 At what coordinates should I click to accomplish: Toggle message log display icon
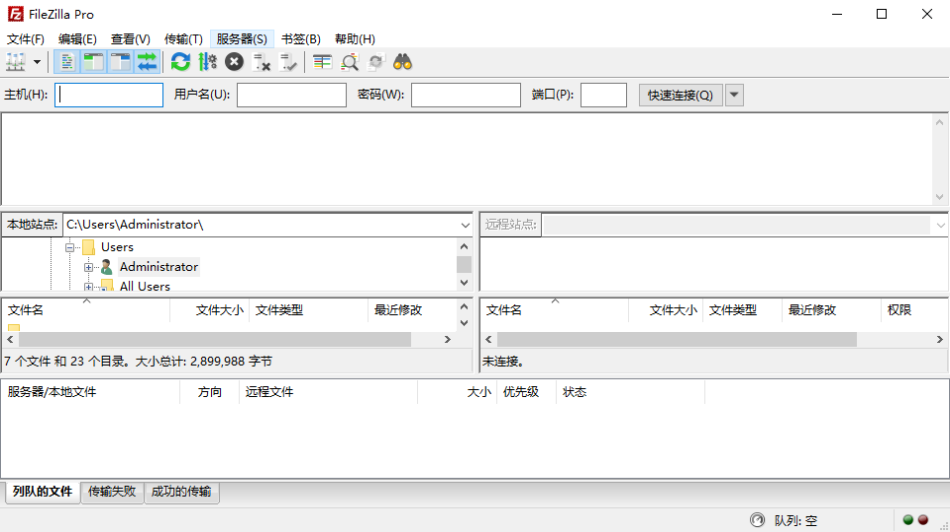(67, 62)
